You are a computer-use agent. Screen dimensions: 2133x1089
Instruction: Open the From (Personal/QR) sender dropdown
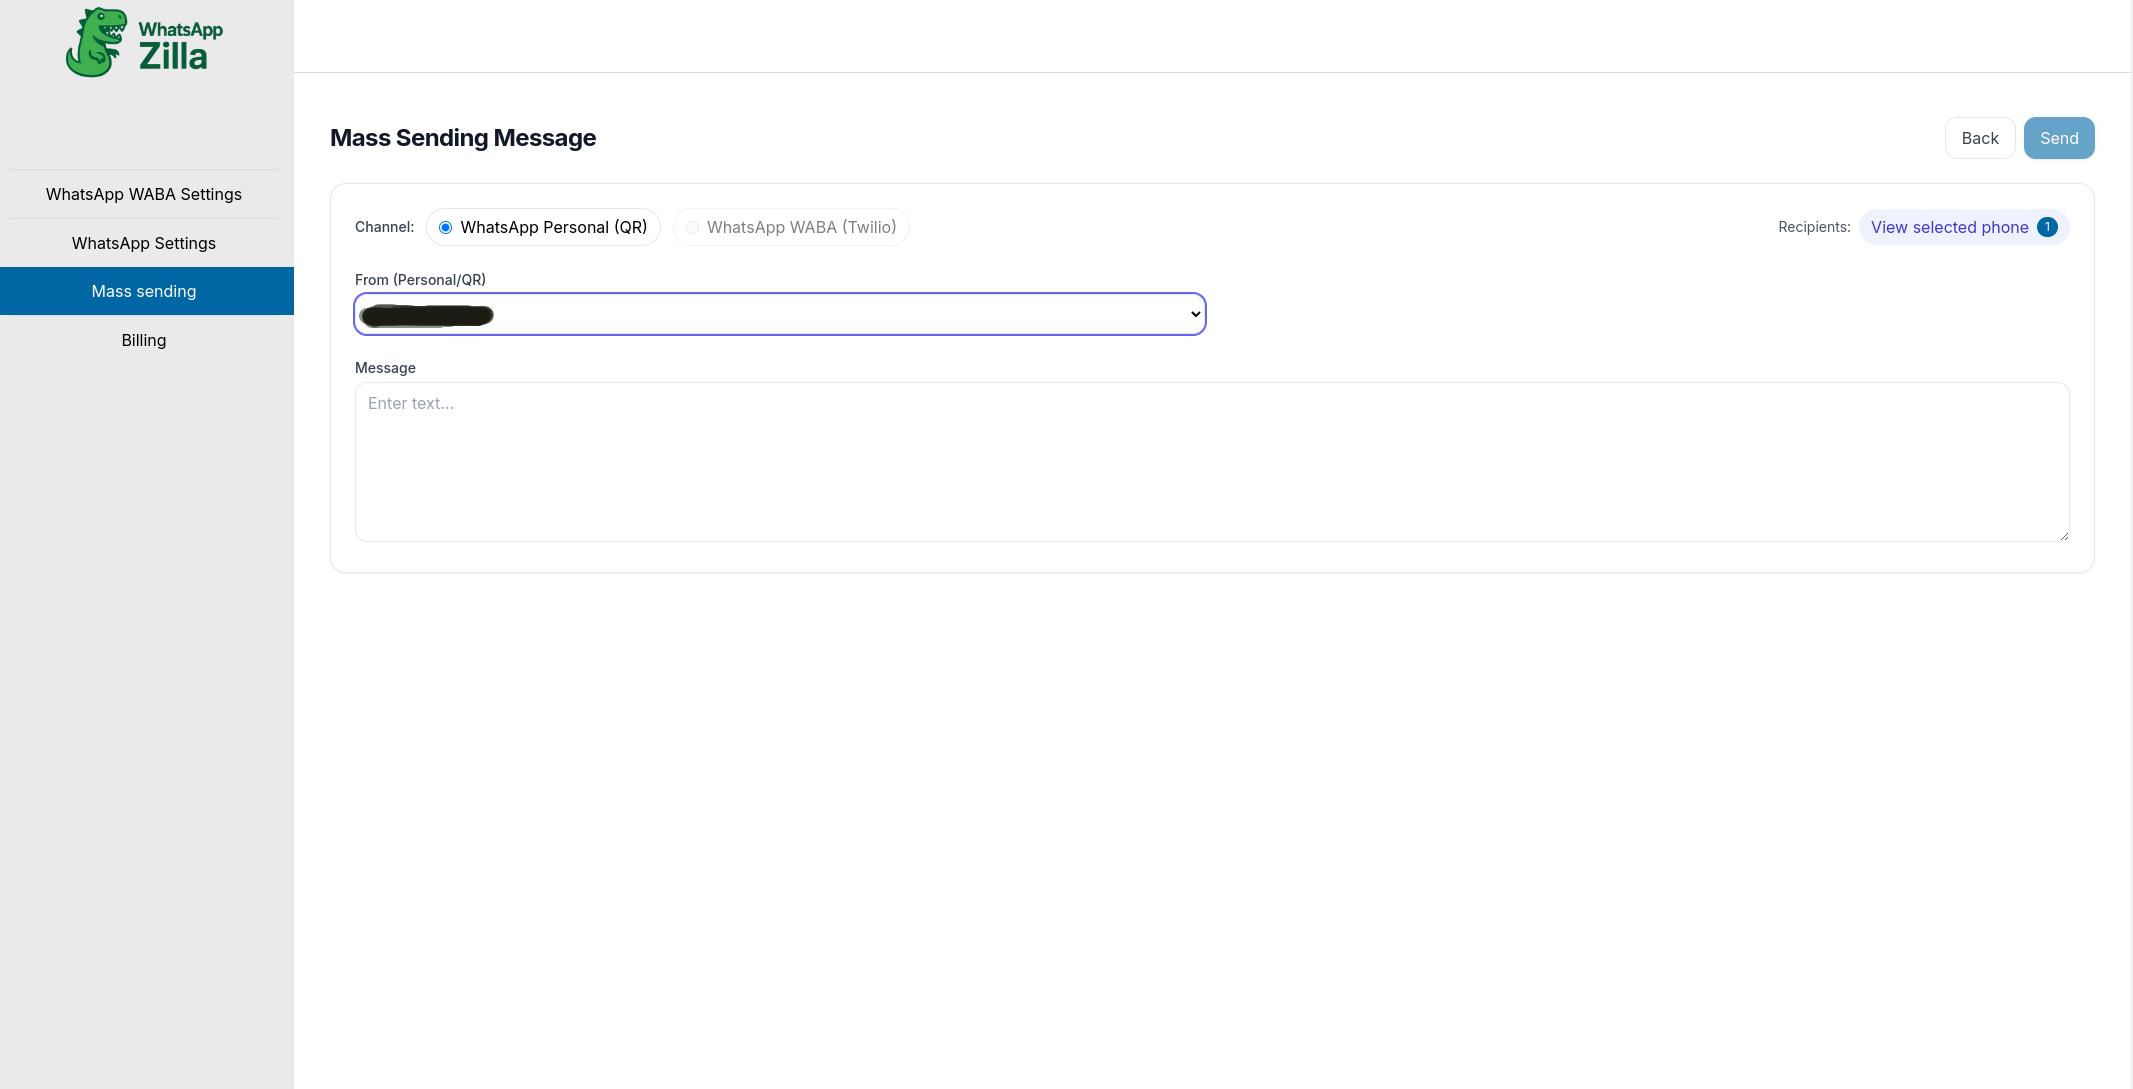[x=780, y=315]
